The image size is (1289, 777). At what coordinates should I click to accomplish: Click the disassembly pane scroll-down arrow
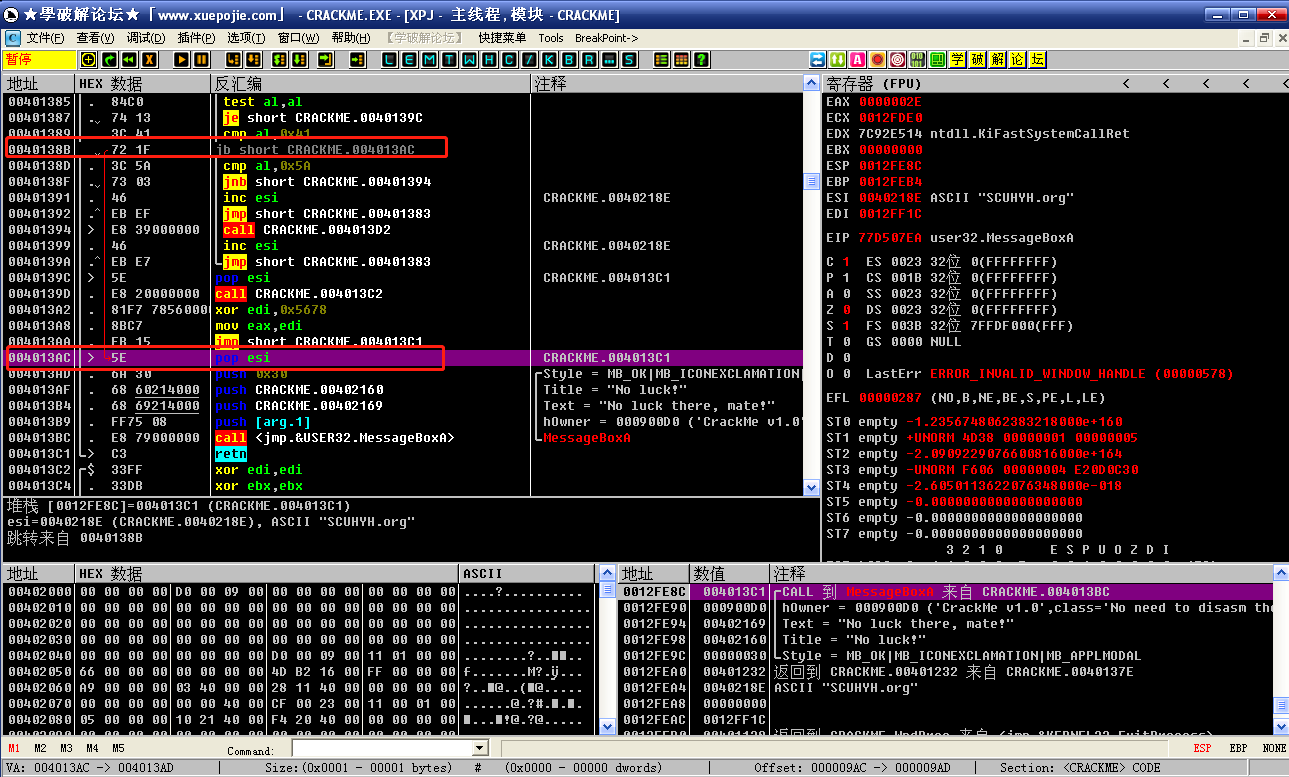(x=812, y=487)
